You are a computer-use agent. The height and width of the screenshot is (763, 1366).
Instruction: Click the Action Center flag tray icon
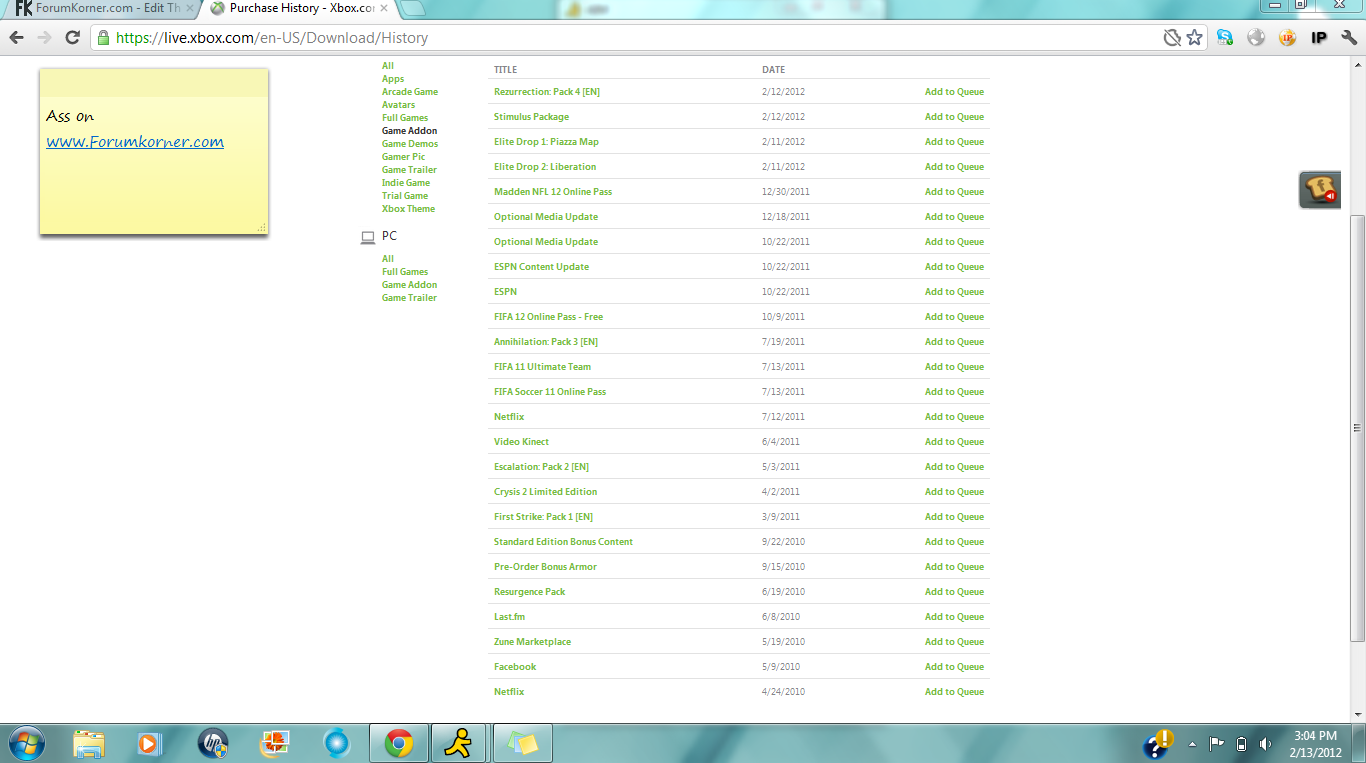point(1217,744)
